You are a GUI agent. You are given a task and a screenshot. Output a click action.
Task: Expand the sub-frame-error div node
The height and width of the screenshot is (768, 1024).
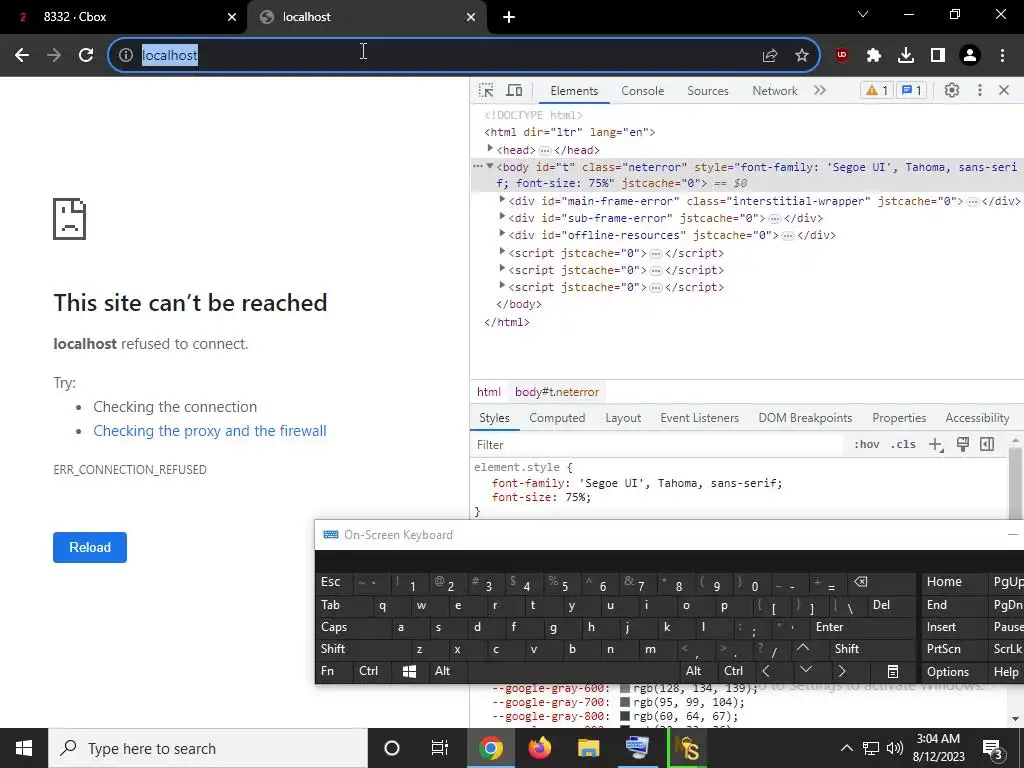(502, 217)
